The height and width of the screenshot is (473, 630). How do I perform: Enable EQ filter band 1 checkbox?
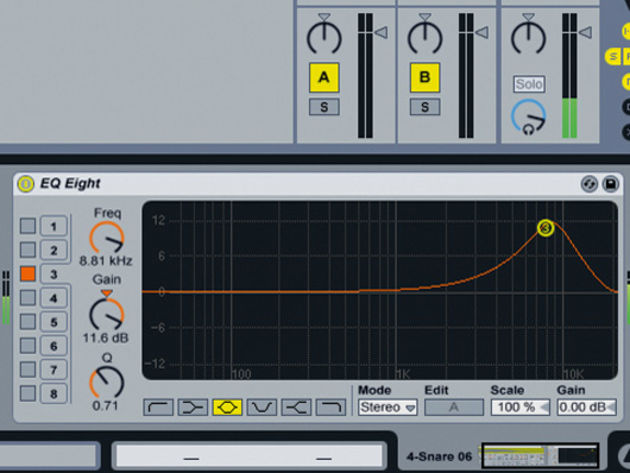28,226
